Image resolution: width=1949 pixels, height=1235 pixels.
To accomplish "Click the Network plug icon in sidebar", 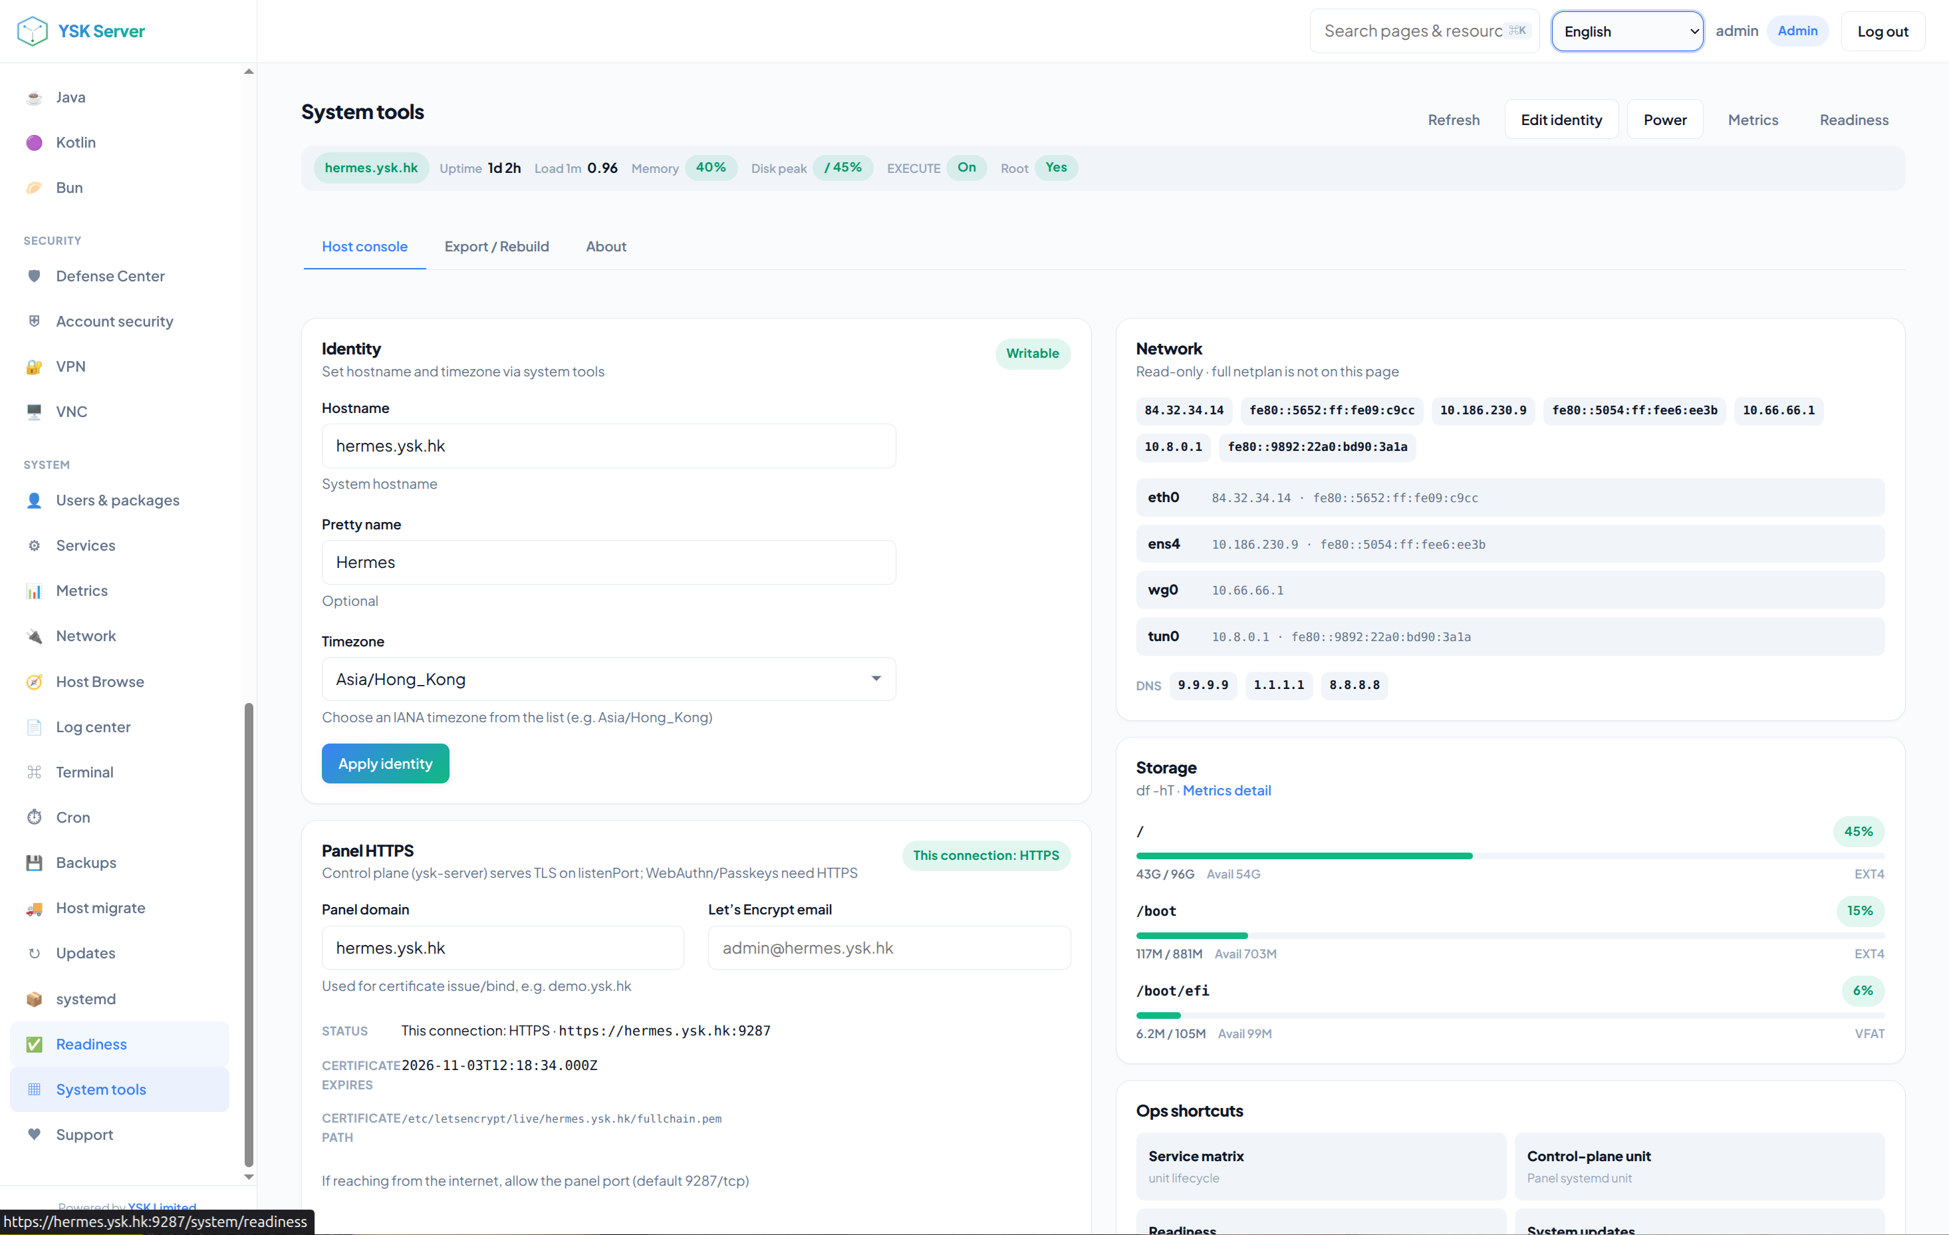I will click(x=34, y=636).
